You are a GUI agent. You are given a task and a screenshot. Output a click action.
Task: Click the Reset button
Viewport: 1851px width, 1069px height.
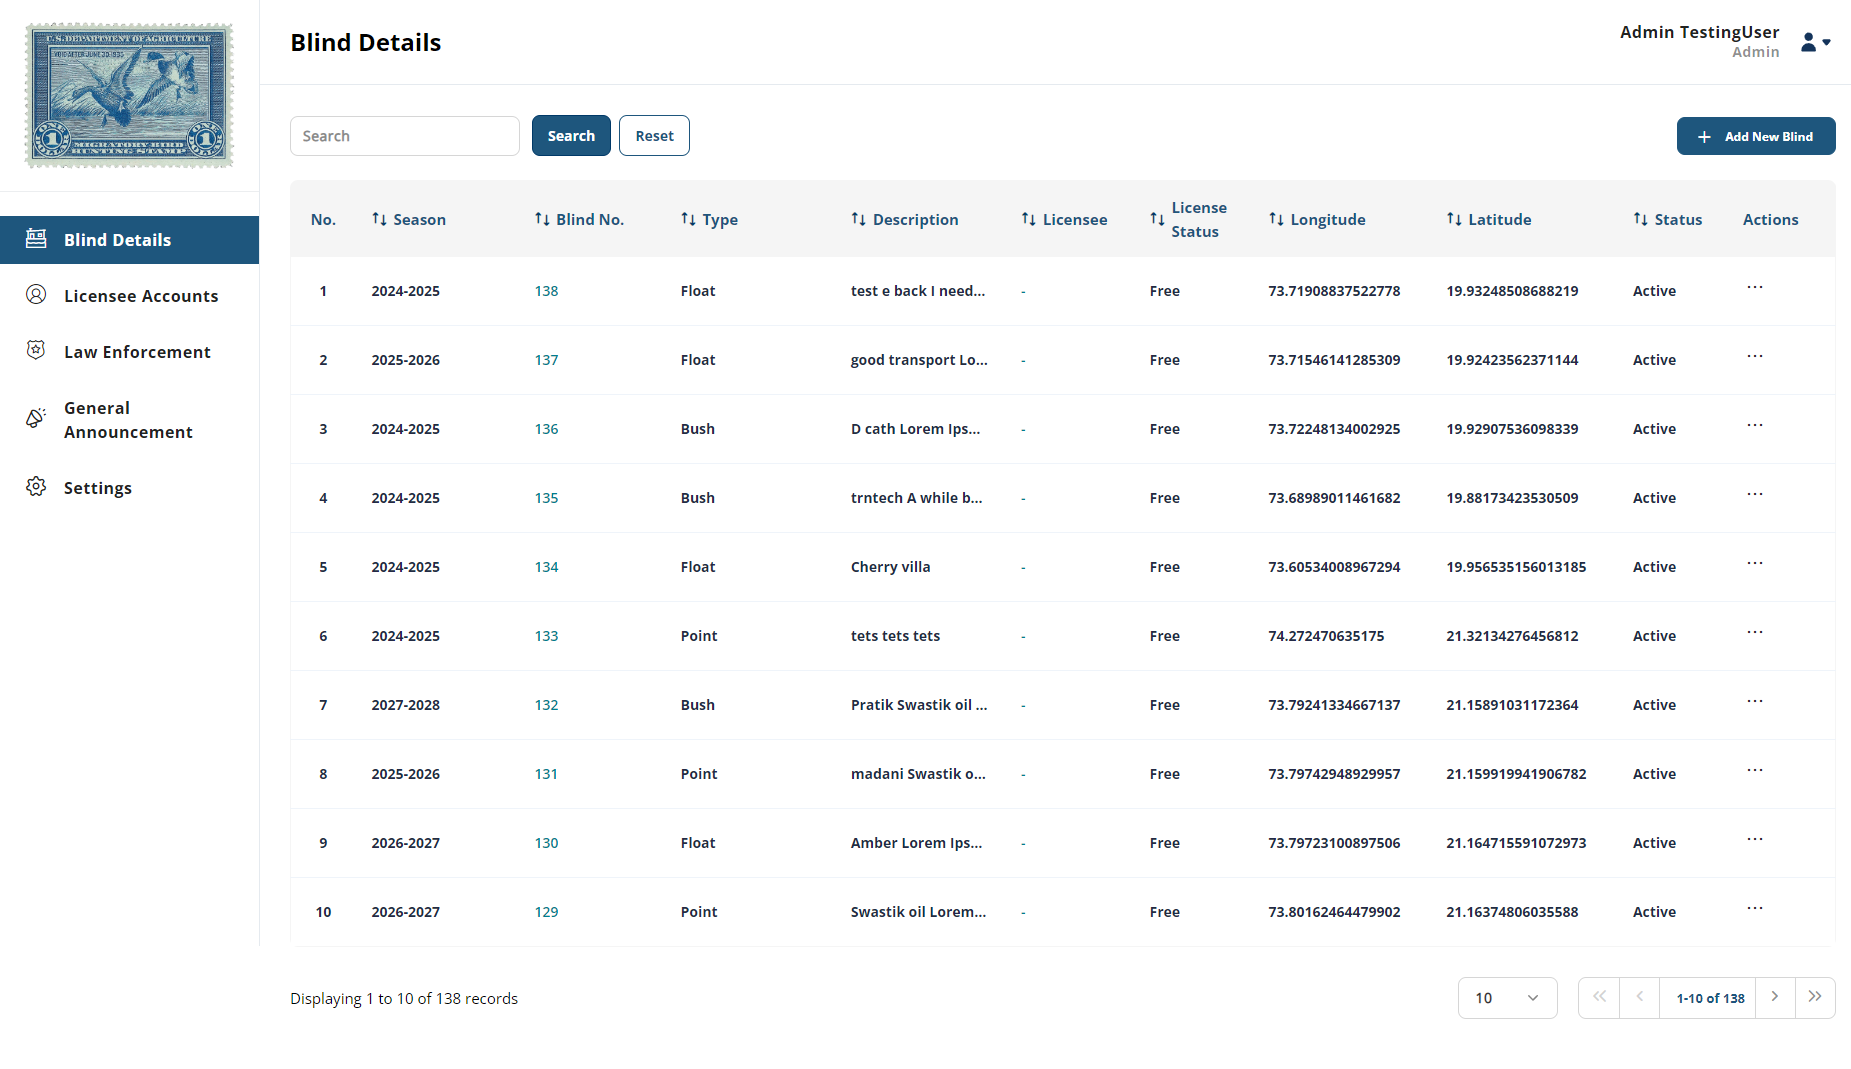click(x=654, y=136)
